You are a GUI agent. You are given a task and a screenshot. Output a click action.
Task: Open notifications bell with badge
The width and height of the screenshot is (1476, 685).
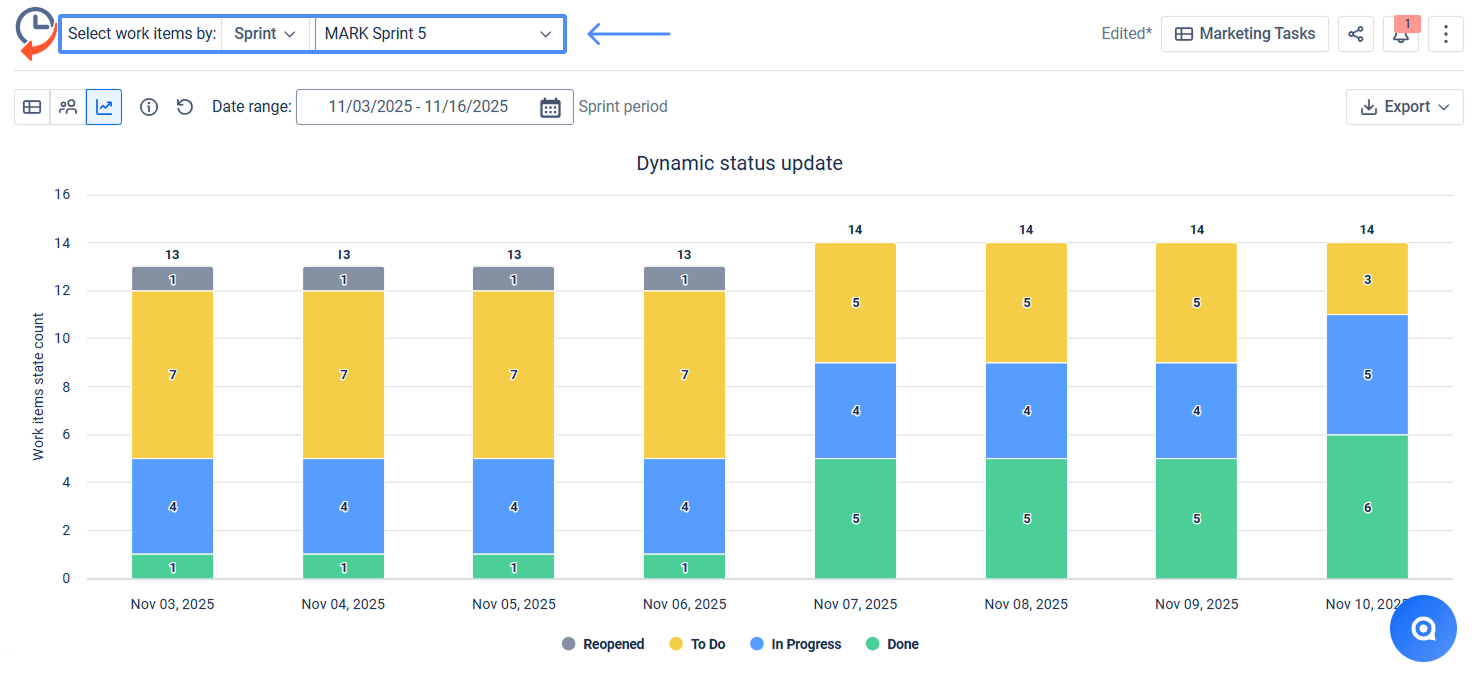(1401, 34)
